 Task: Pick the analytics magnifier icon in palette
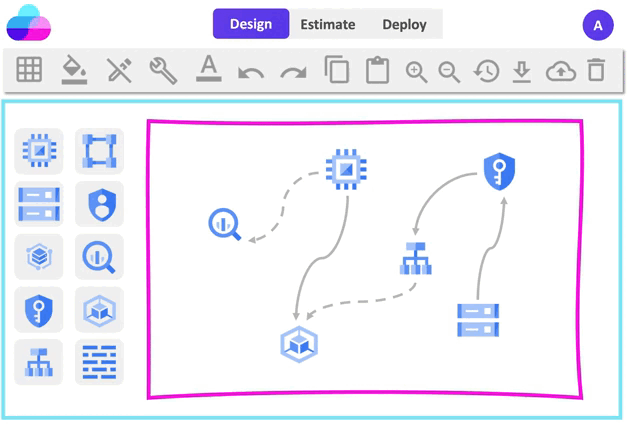(99, 256)
